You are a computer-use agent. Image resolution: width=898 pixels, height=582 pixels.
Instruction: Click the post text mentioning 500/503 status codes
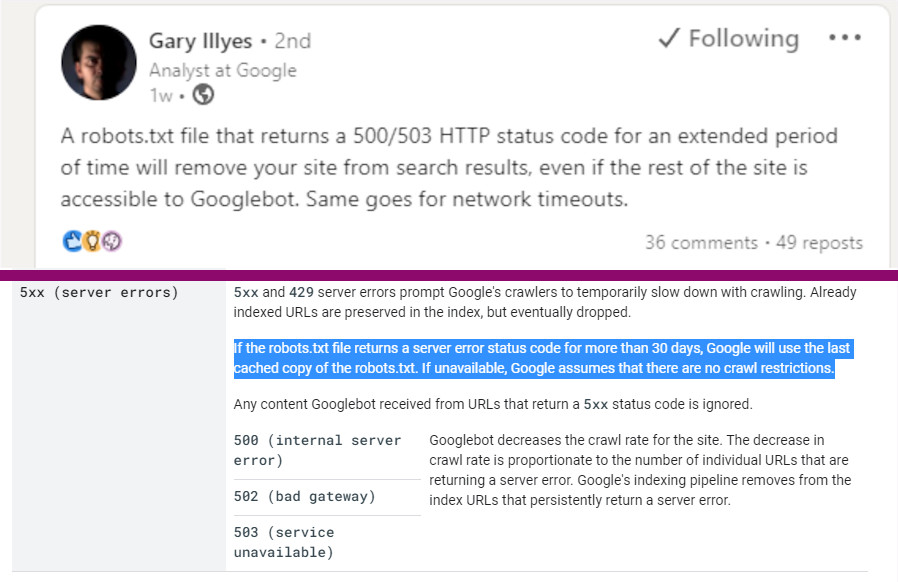[448, 167]
